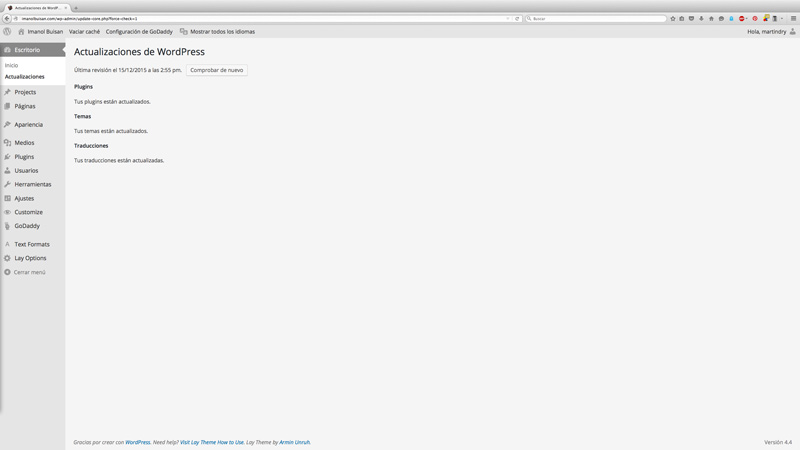Click the Firefox downloads arrow icon
The width and height of the screenshot is (800, 450).
700,18
